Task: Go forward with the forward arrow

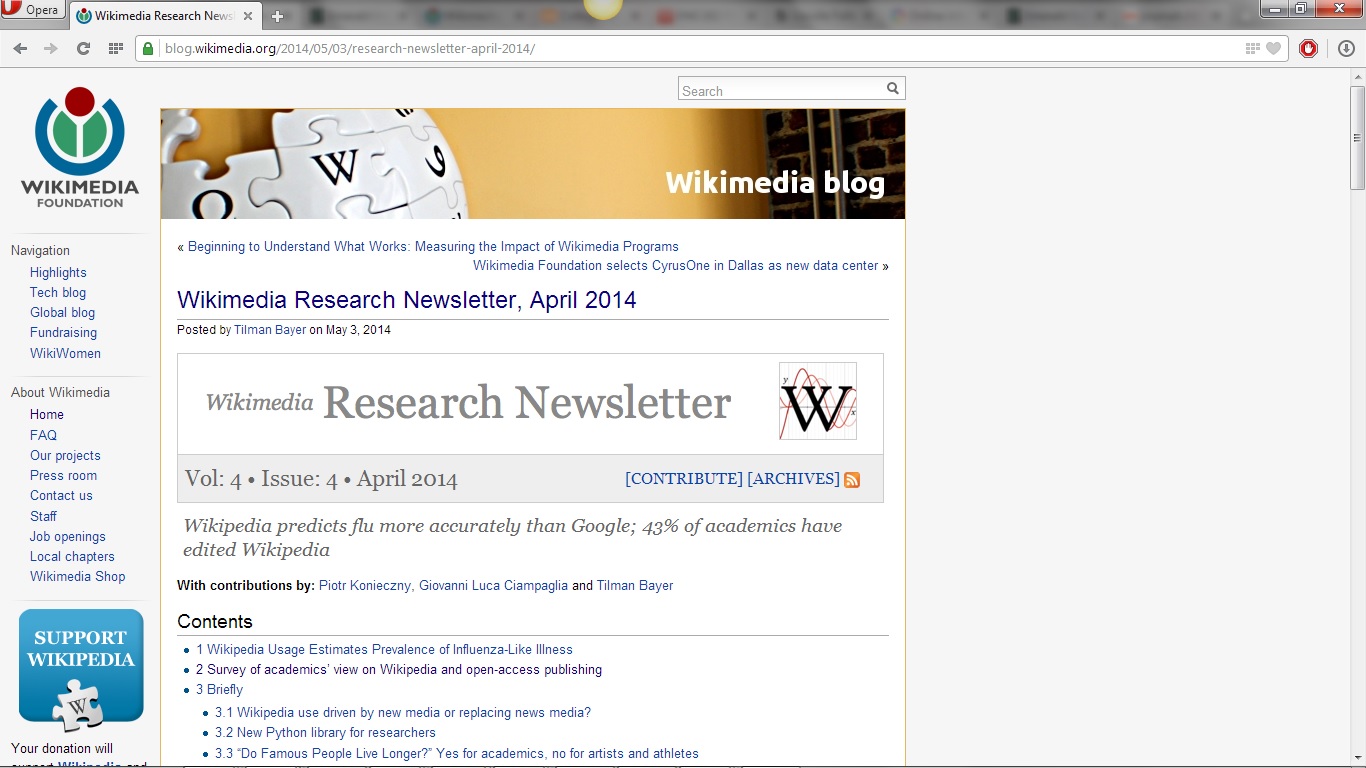Action: tap(51, 48)
